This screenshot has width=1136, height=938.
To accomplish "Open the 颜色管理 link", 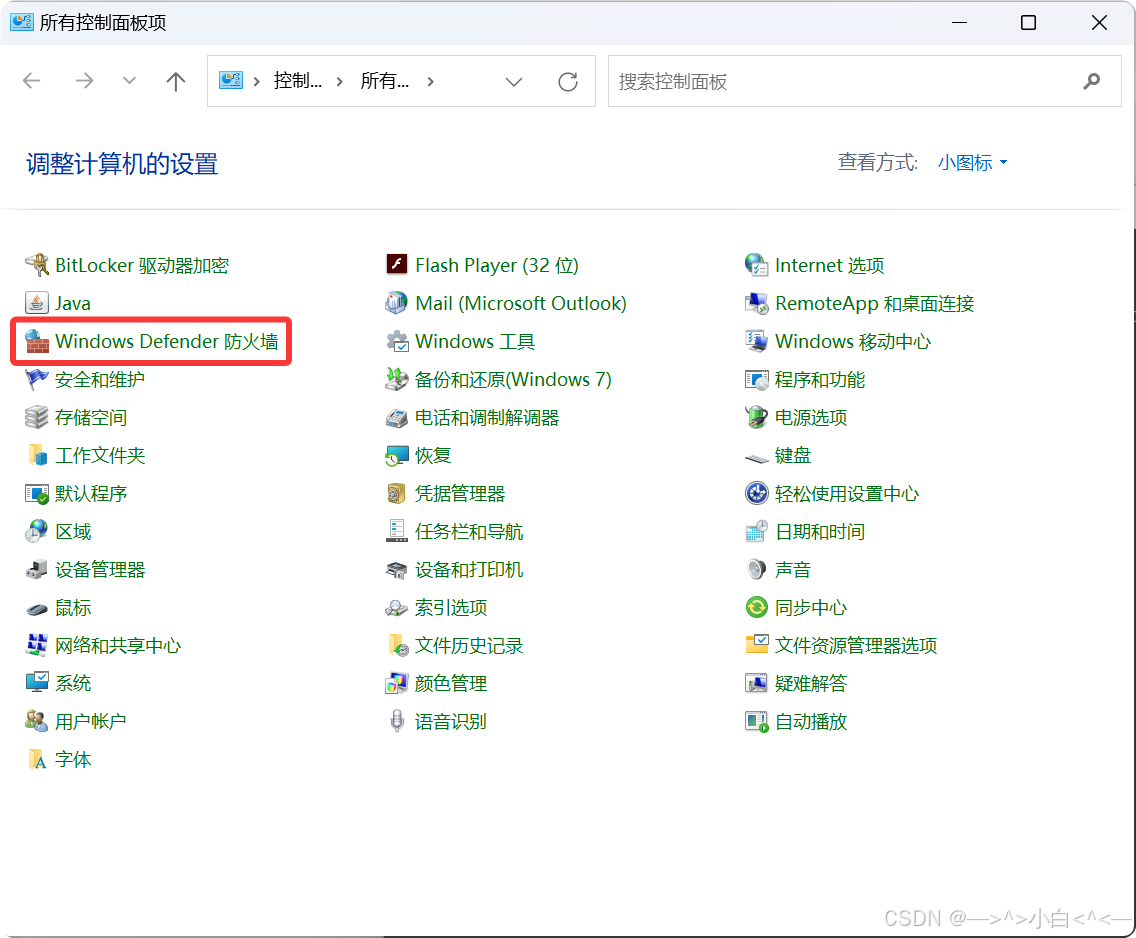I will click(451, 683).
